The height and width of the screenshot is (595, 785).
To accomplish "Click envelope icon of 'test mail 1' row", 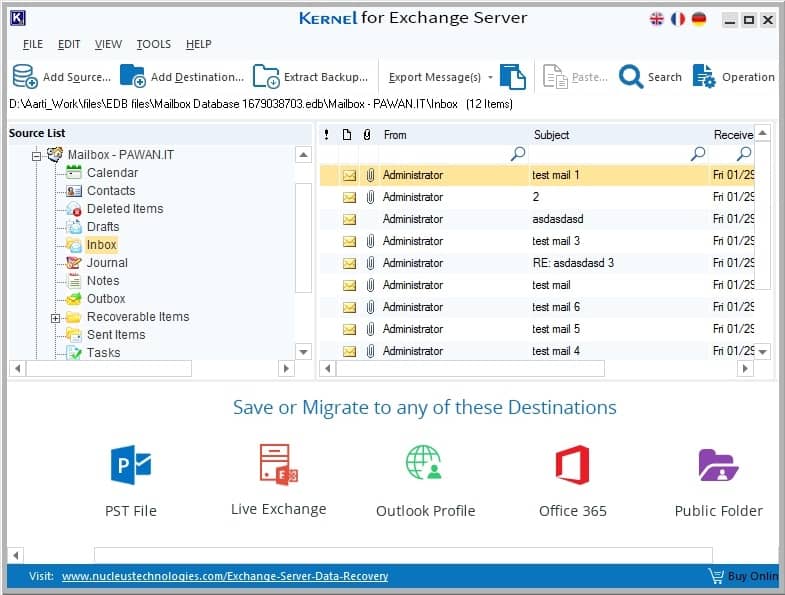I will click(x=349, y=175).
